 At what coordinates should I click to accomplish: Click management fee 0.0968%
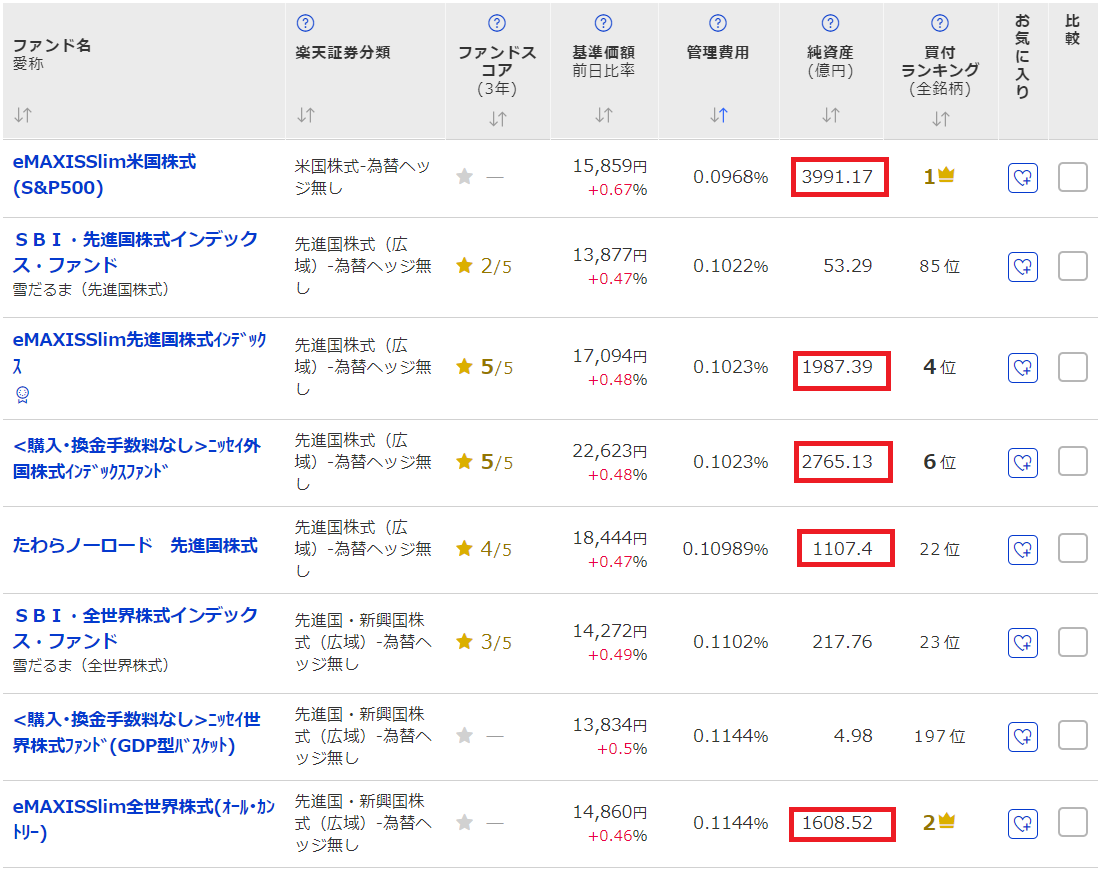click(730, 177)
